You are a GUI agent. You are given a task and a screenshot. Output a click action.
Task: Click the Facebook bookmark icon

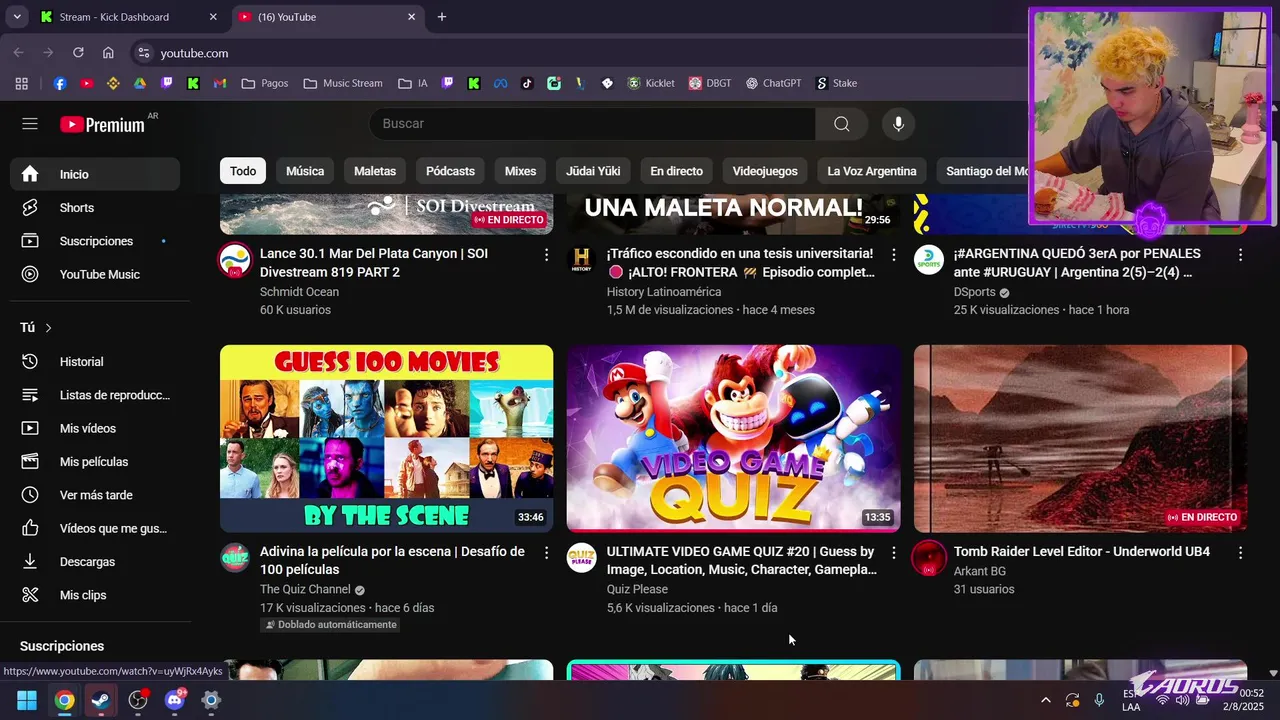point(60,83)
